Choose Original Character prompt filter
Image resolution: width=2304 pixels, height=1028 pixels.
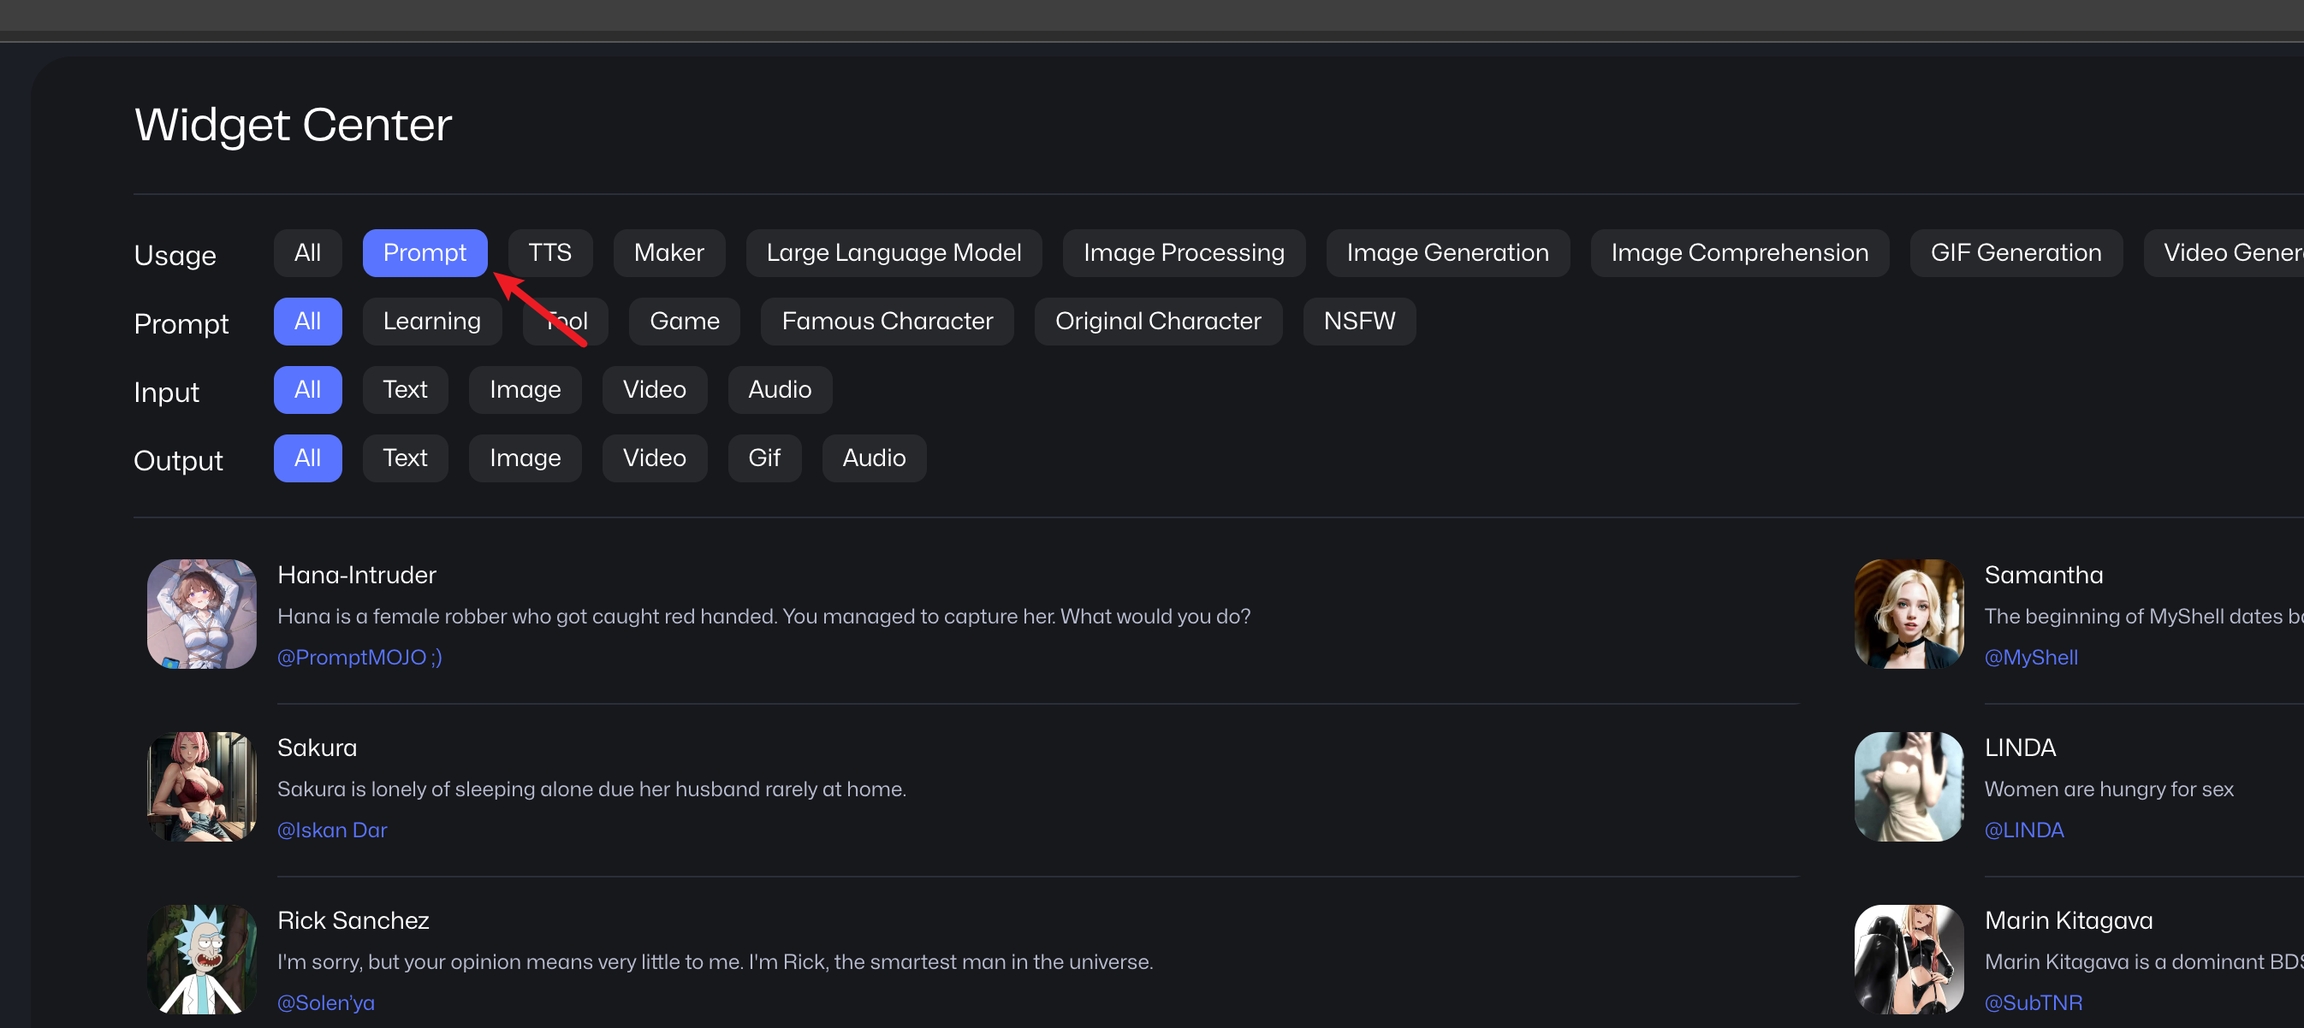[x=1157, y=321]
